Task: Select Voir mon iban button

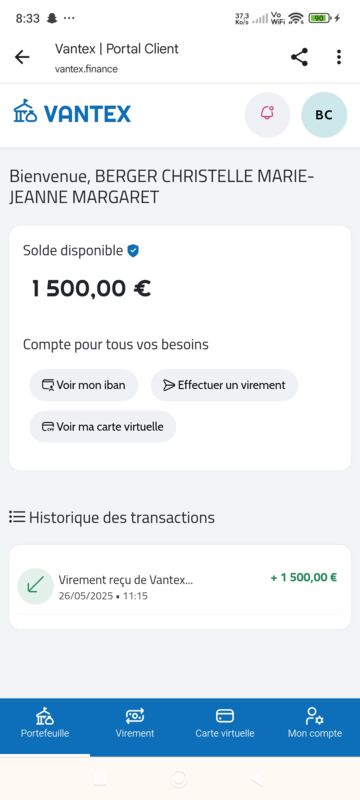Action: coord(84,385)
